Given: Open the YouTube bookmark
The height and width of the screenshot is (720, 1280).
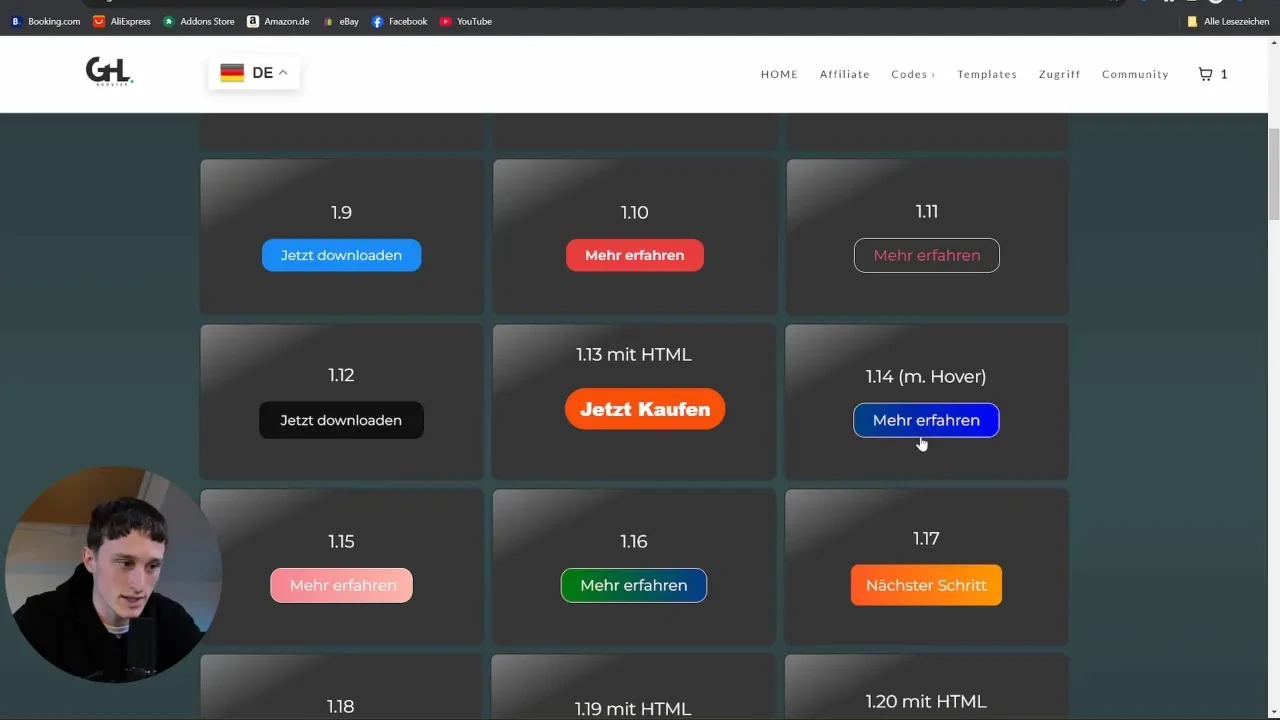Looking at the screenshot, I should (466, 21).
